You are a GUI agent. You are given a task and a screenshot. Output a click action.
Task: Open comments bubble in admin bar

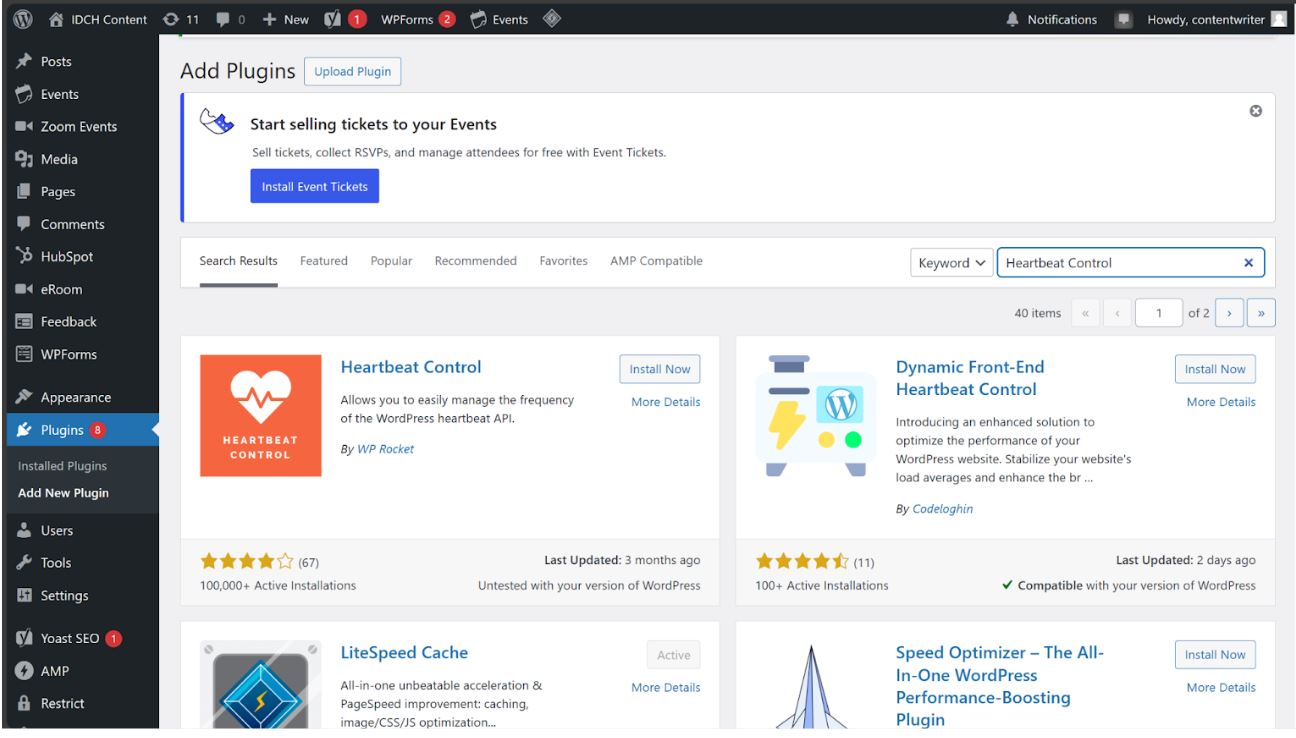pos(231,19)
